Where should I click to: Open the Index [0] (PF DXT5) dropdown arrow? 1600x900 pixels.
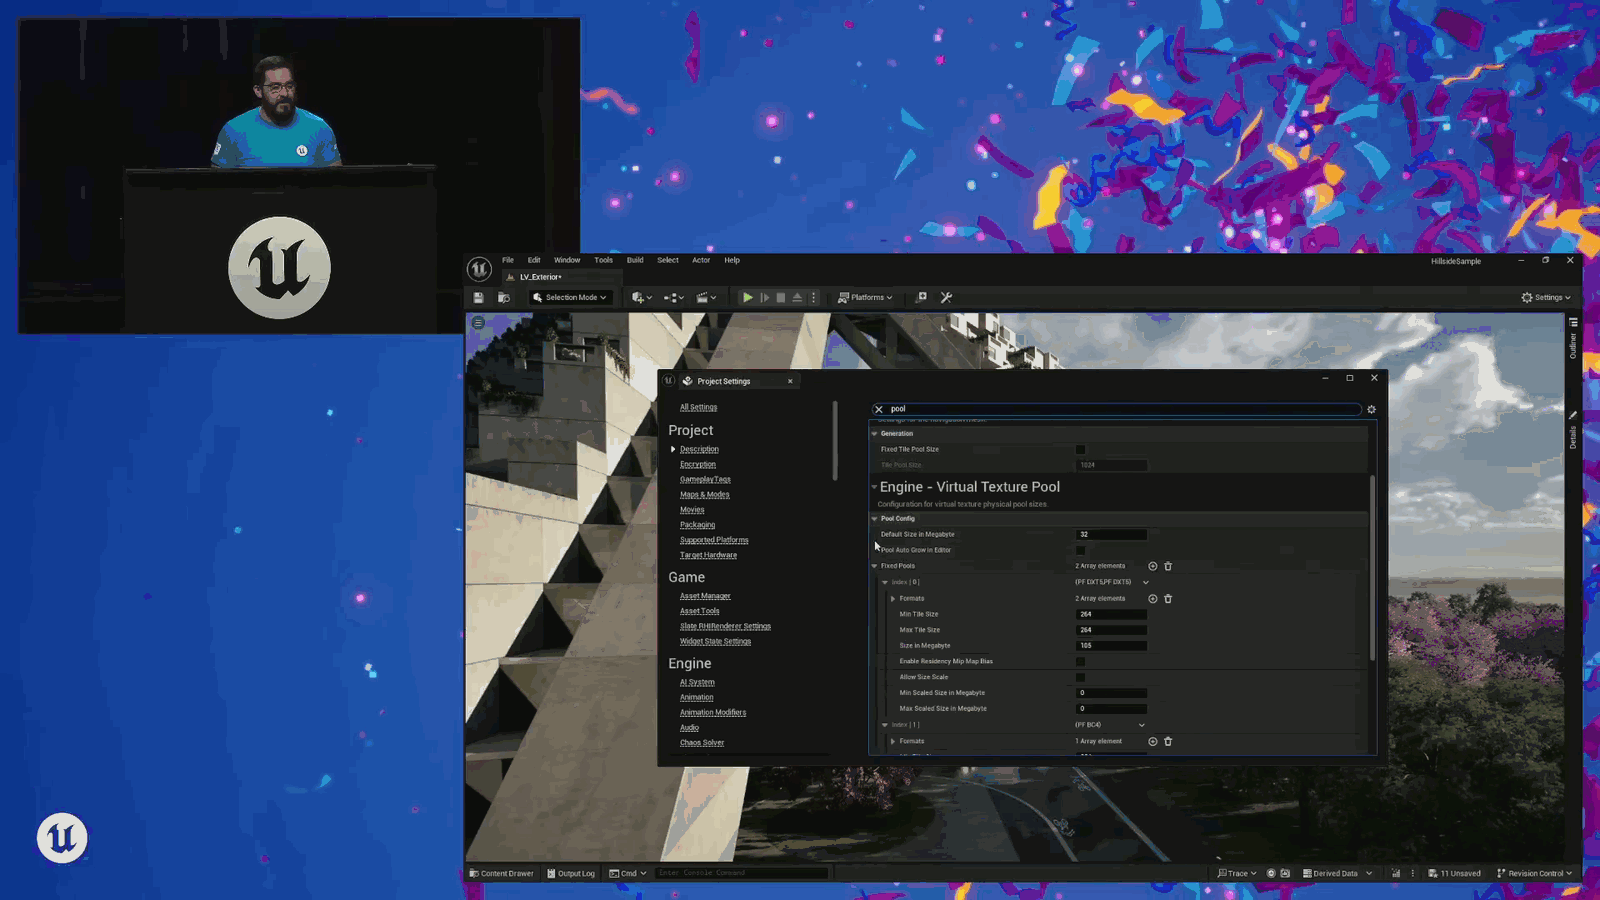tap(1146, 582)
